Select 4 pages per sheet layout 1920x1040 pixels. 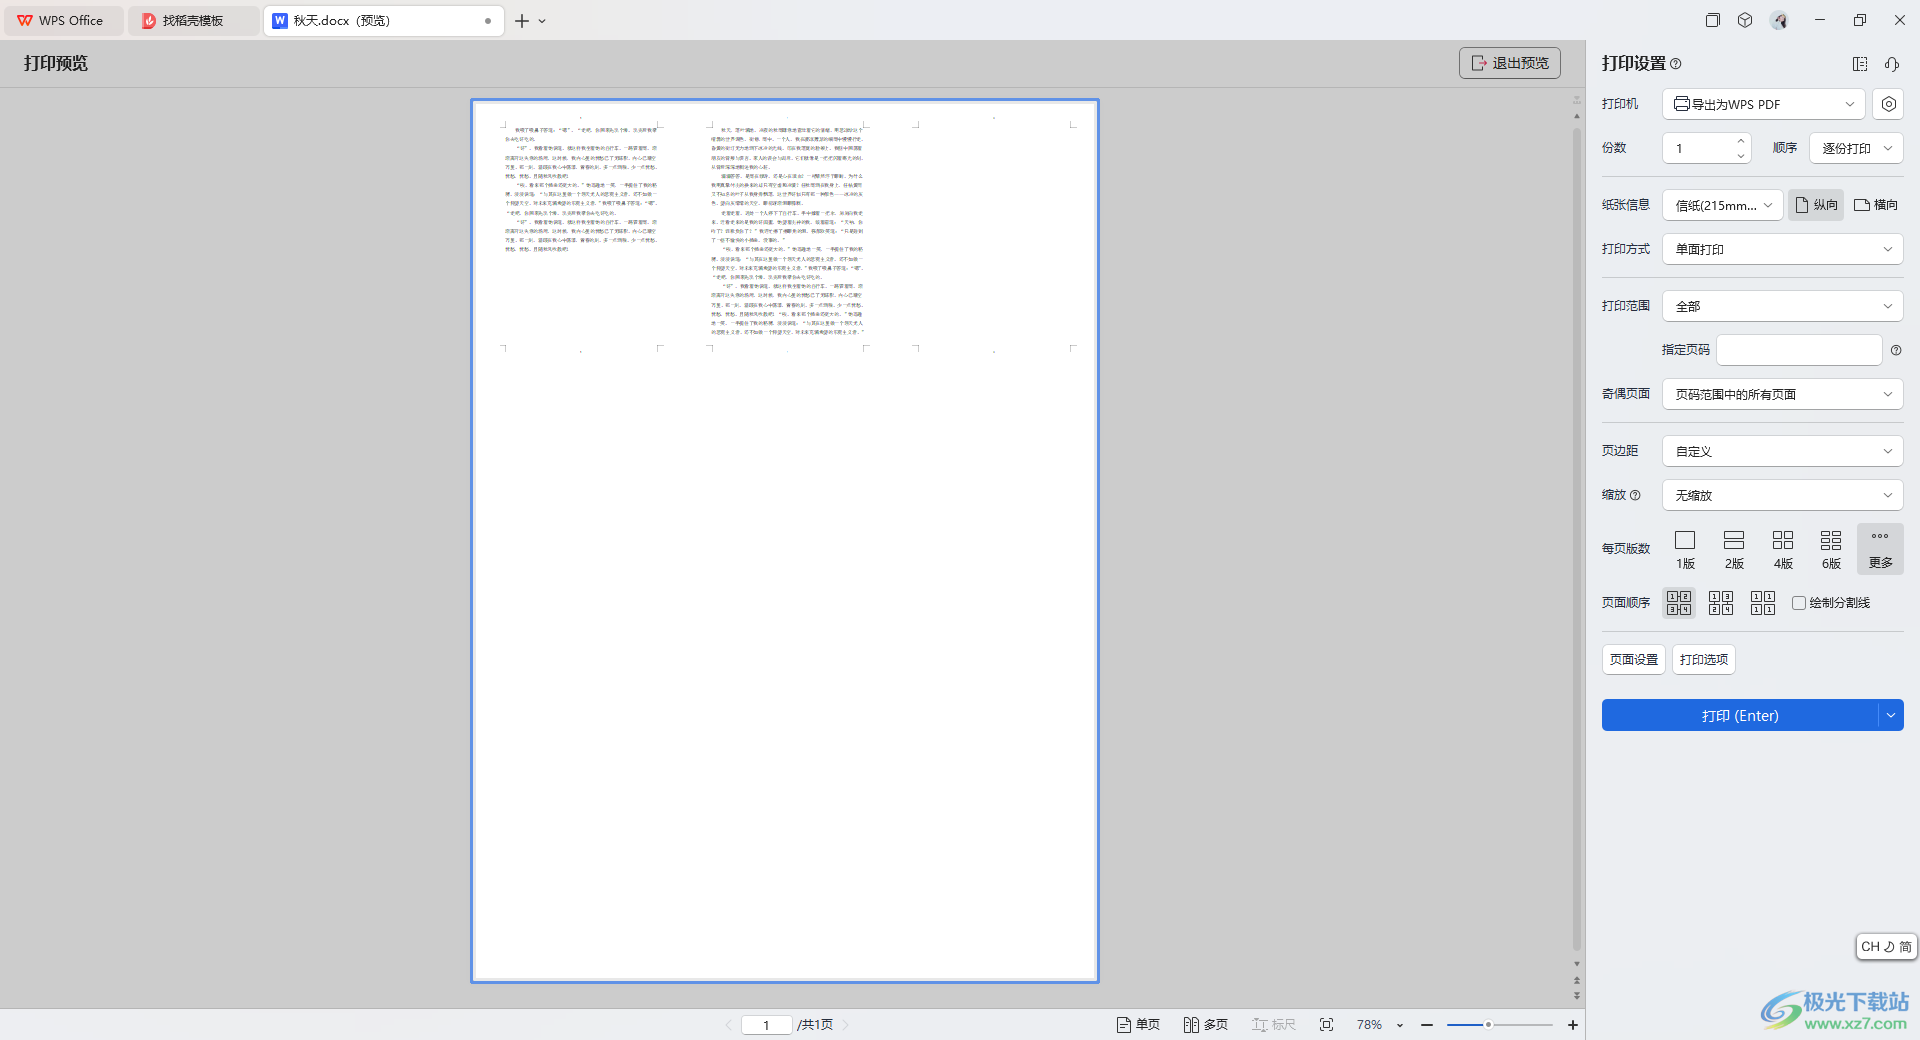[x=1783, y=549]
